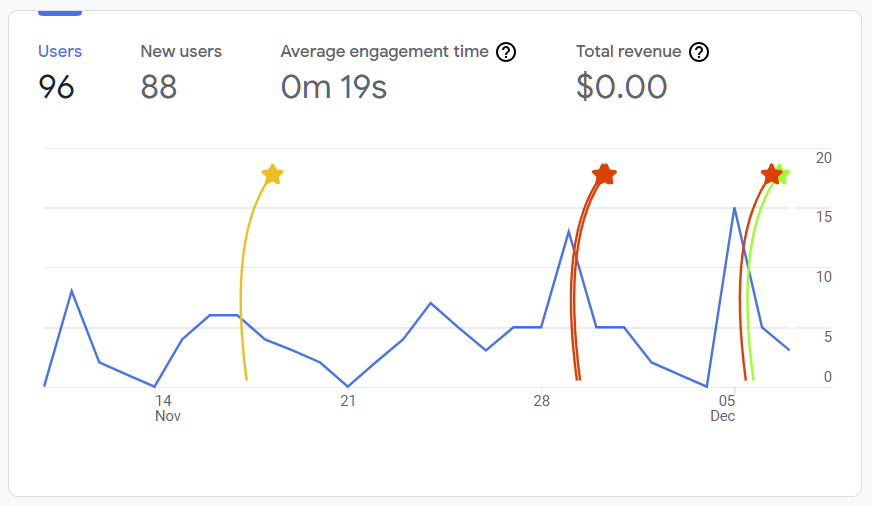The height and width of the screenshot is (506, 872).
Task: Select the Total revenue metric tab
Action: pyautogui.click(x=628, y=51)
